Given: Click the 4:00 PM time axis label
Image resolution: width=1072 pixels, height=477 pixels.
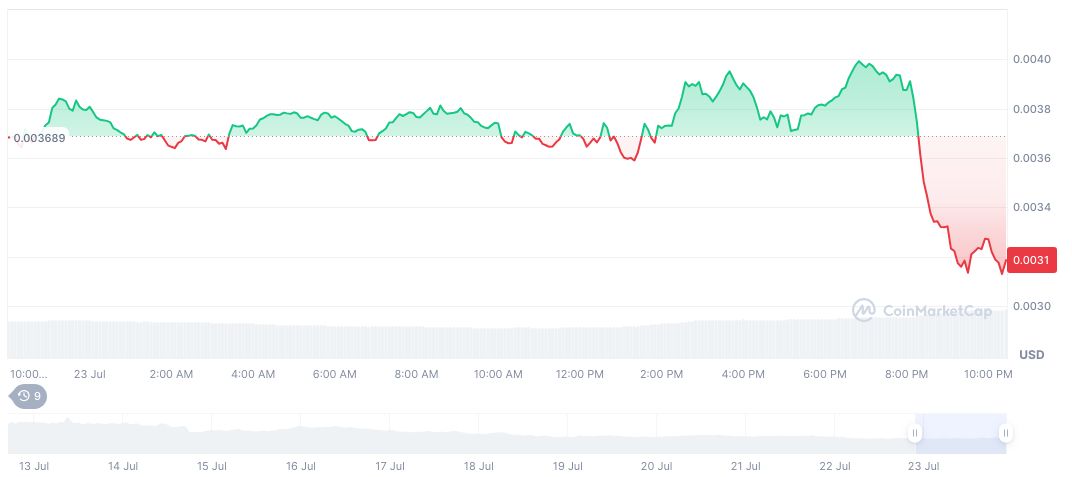Looking at the screenshot, I should click(743, 374).
